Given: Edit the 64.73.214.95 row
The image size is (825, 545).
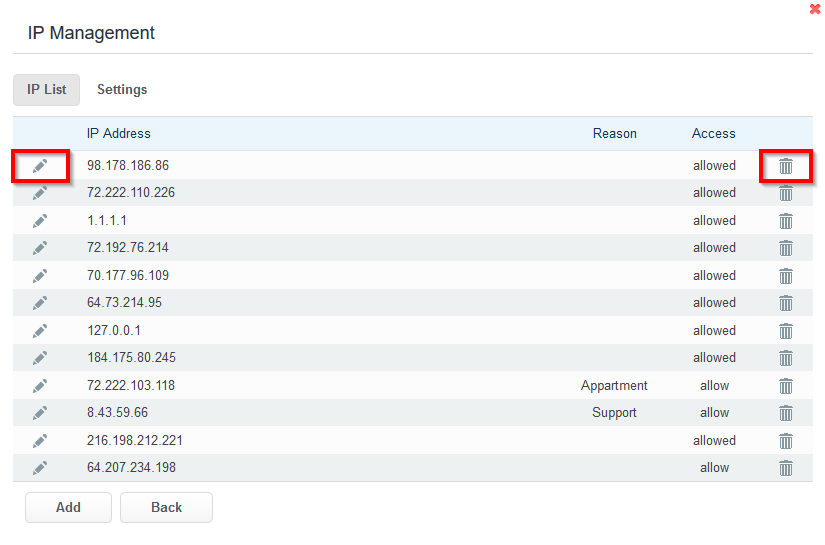Looking at the screenshot, I should pyautogui.click(x=40, y=303).
